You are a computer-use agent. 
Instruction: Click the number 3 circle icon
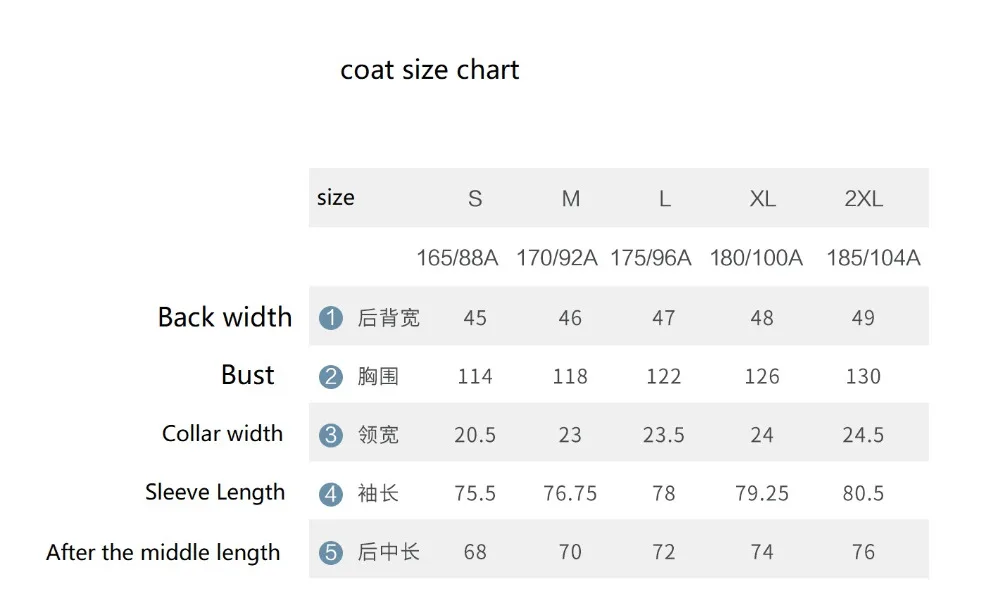coord(331,435)
